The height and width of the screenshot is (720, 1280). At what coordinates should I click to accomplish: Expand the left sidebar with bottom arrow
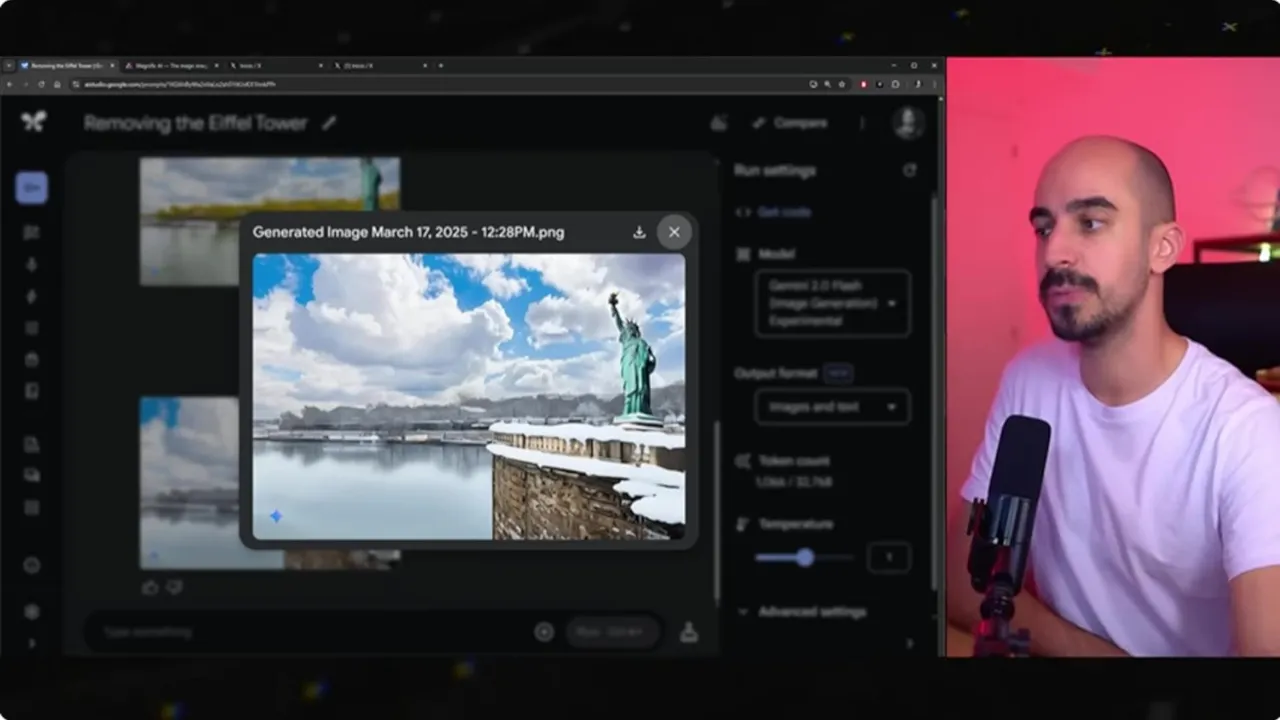(32, 643)
